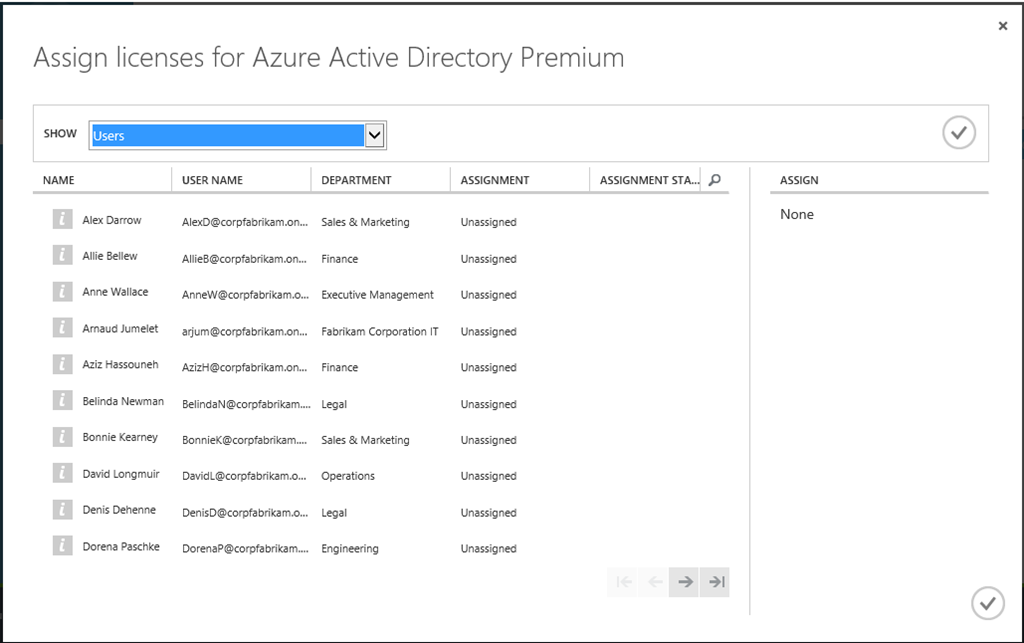Open the search magnifier in table header

[x=714, y=180]
